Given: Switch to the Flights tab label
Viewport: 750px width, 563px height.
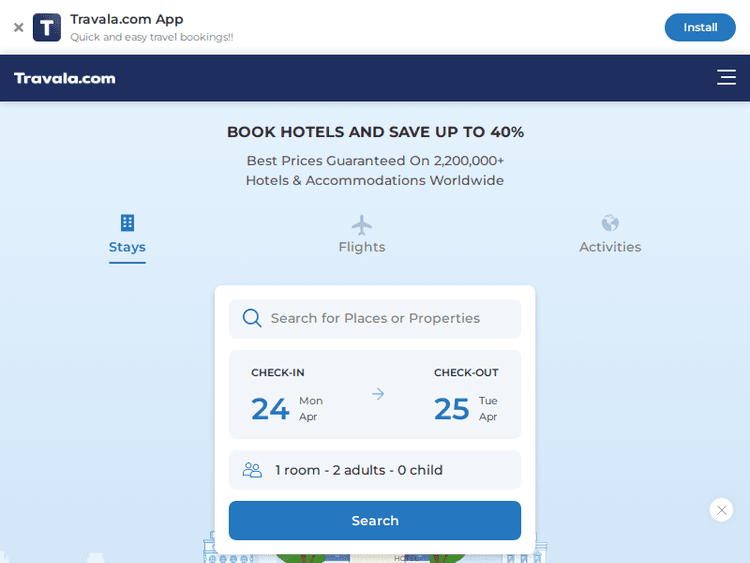Looking at the screenshot, I should [362, 247].
